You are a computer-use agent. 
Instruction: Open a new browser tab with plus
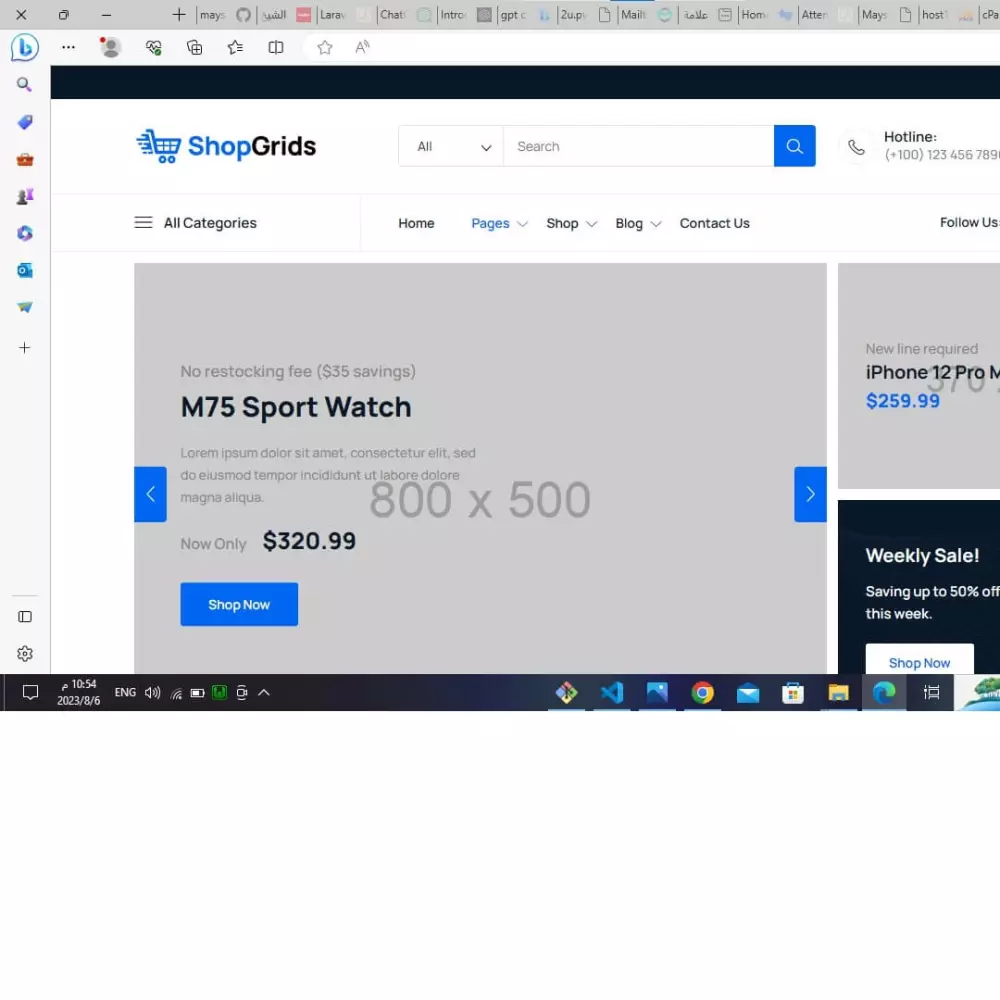click(x=179, y=15)
